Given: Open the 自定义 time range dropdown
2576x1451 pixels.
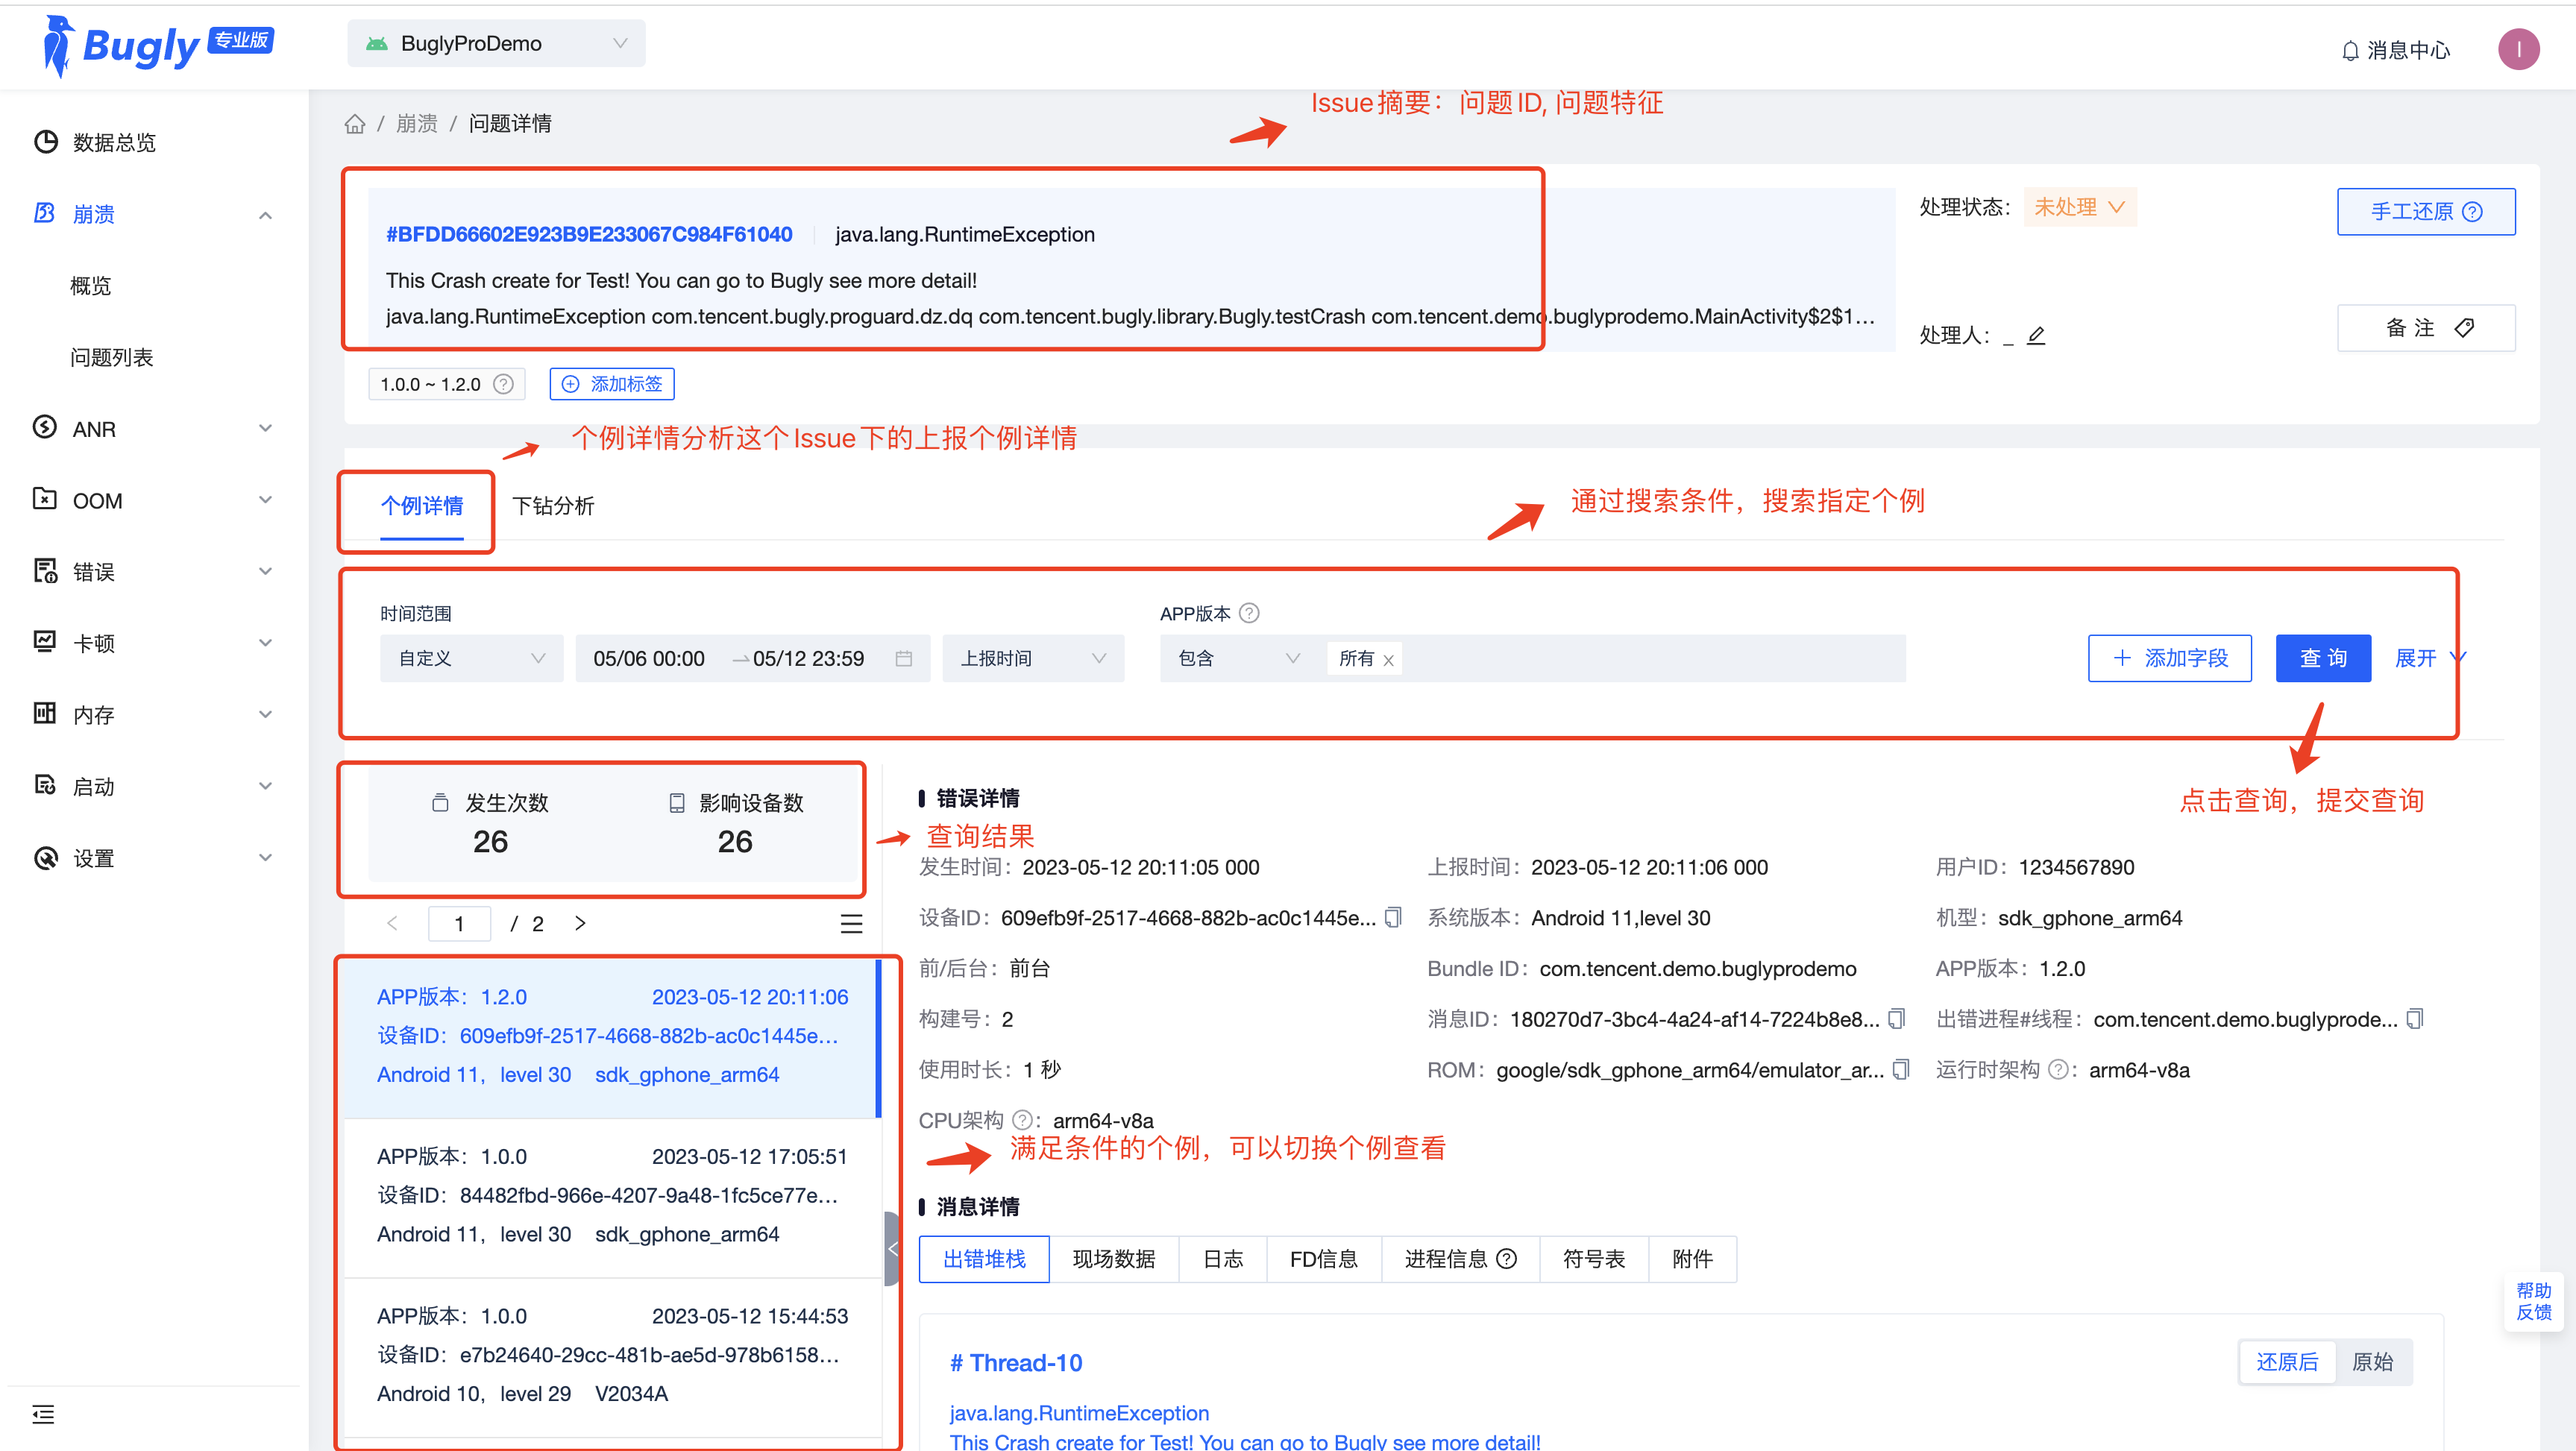Looking at the screenshot, I should point(471,658).
